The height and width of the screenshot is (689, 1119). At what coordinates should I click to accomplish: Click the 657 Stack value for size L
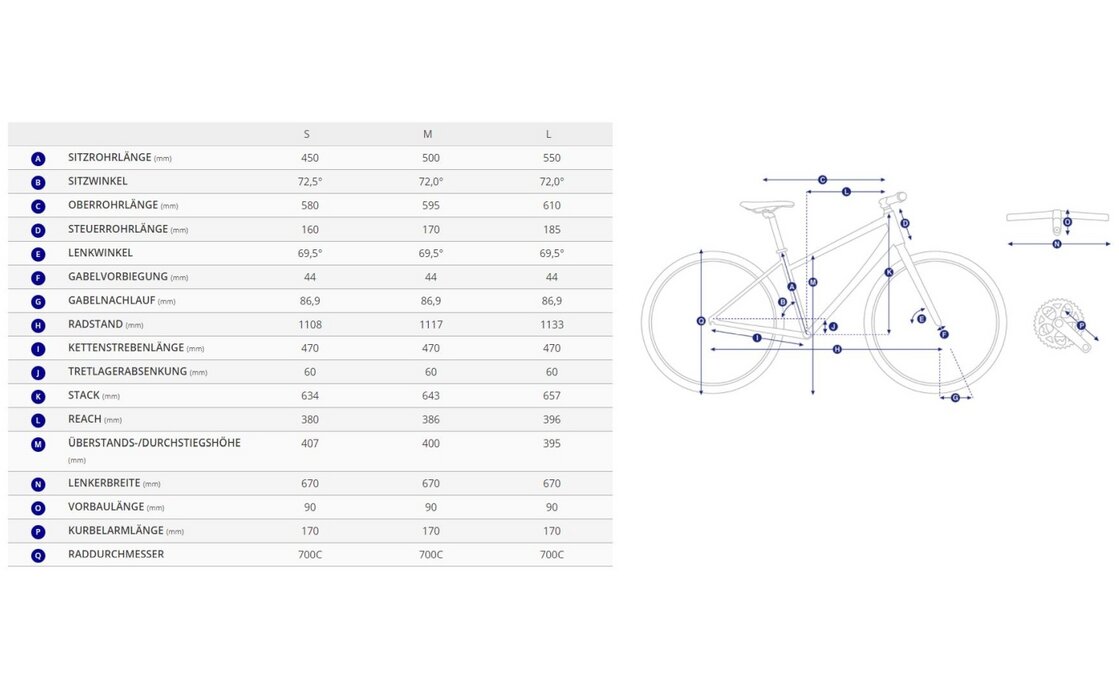552,396
